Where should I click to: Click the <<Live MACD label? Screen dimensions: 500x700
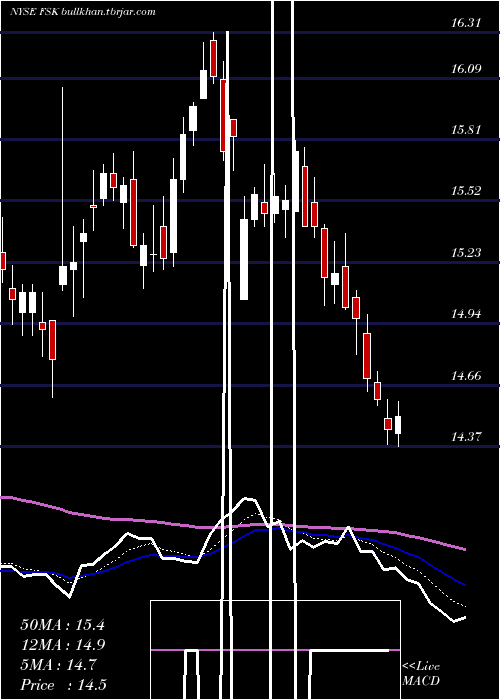421,673
